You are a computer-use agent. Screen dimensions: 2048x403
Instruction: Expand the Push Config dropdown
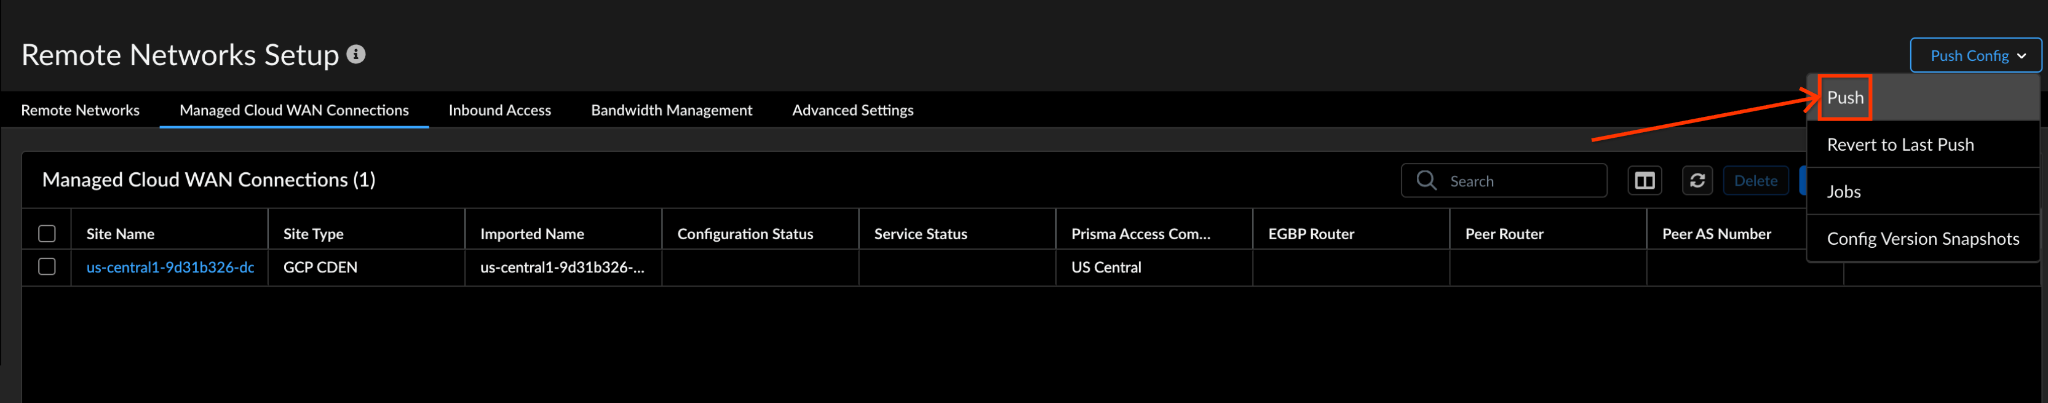coord(1976,55)
